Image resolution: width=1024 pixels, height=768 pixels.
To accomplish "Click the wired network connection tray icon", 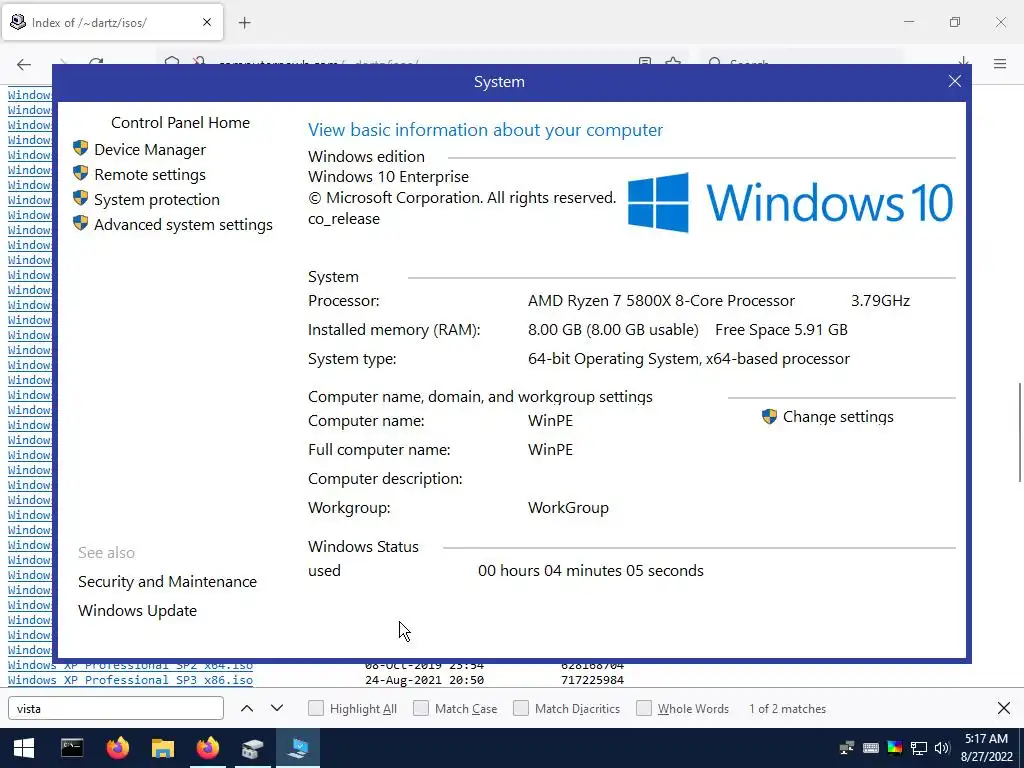I will tap(919, 748).
